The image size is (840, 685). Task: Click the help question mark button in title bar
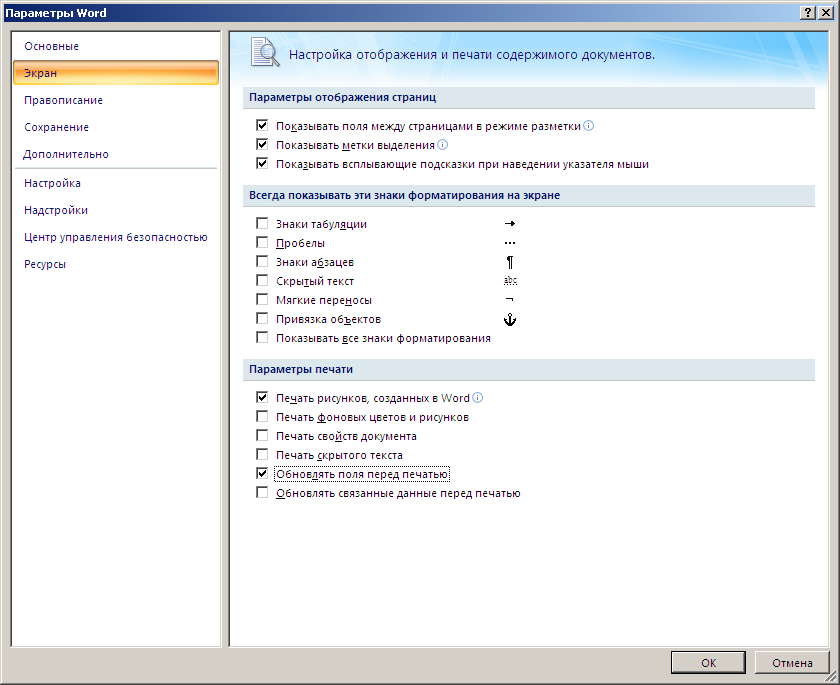click(x=808, y=12)
